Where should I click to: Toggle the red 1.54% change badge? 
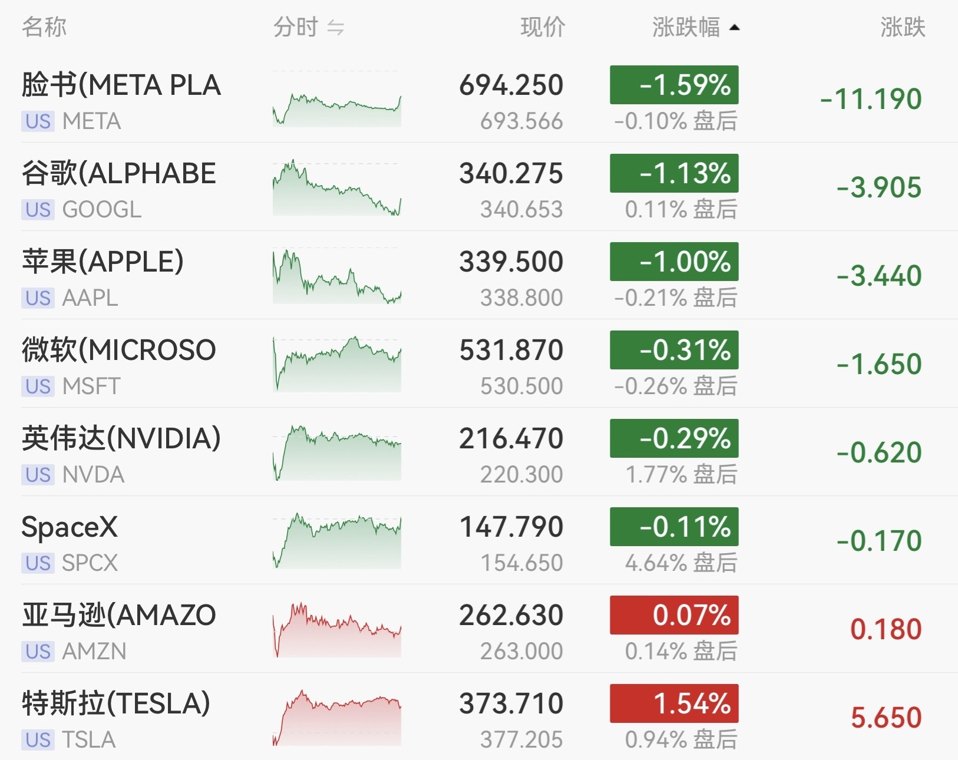(674, 703)
